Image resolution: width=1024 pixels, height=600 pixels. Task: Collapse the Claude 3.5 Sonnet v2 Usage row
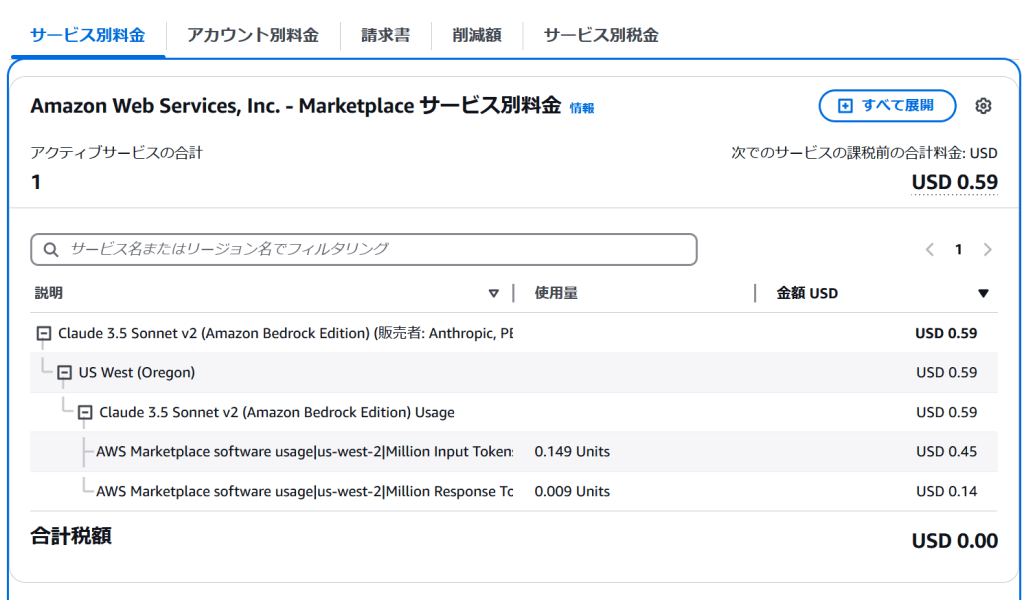85,413
